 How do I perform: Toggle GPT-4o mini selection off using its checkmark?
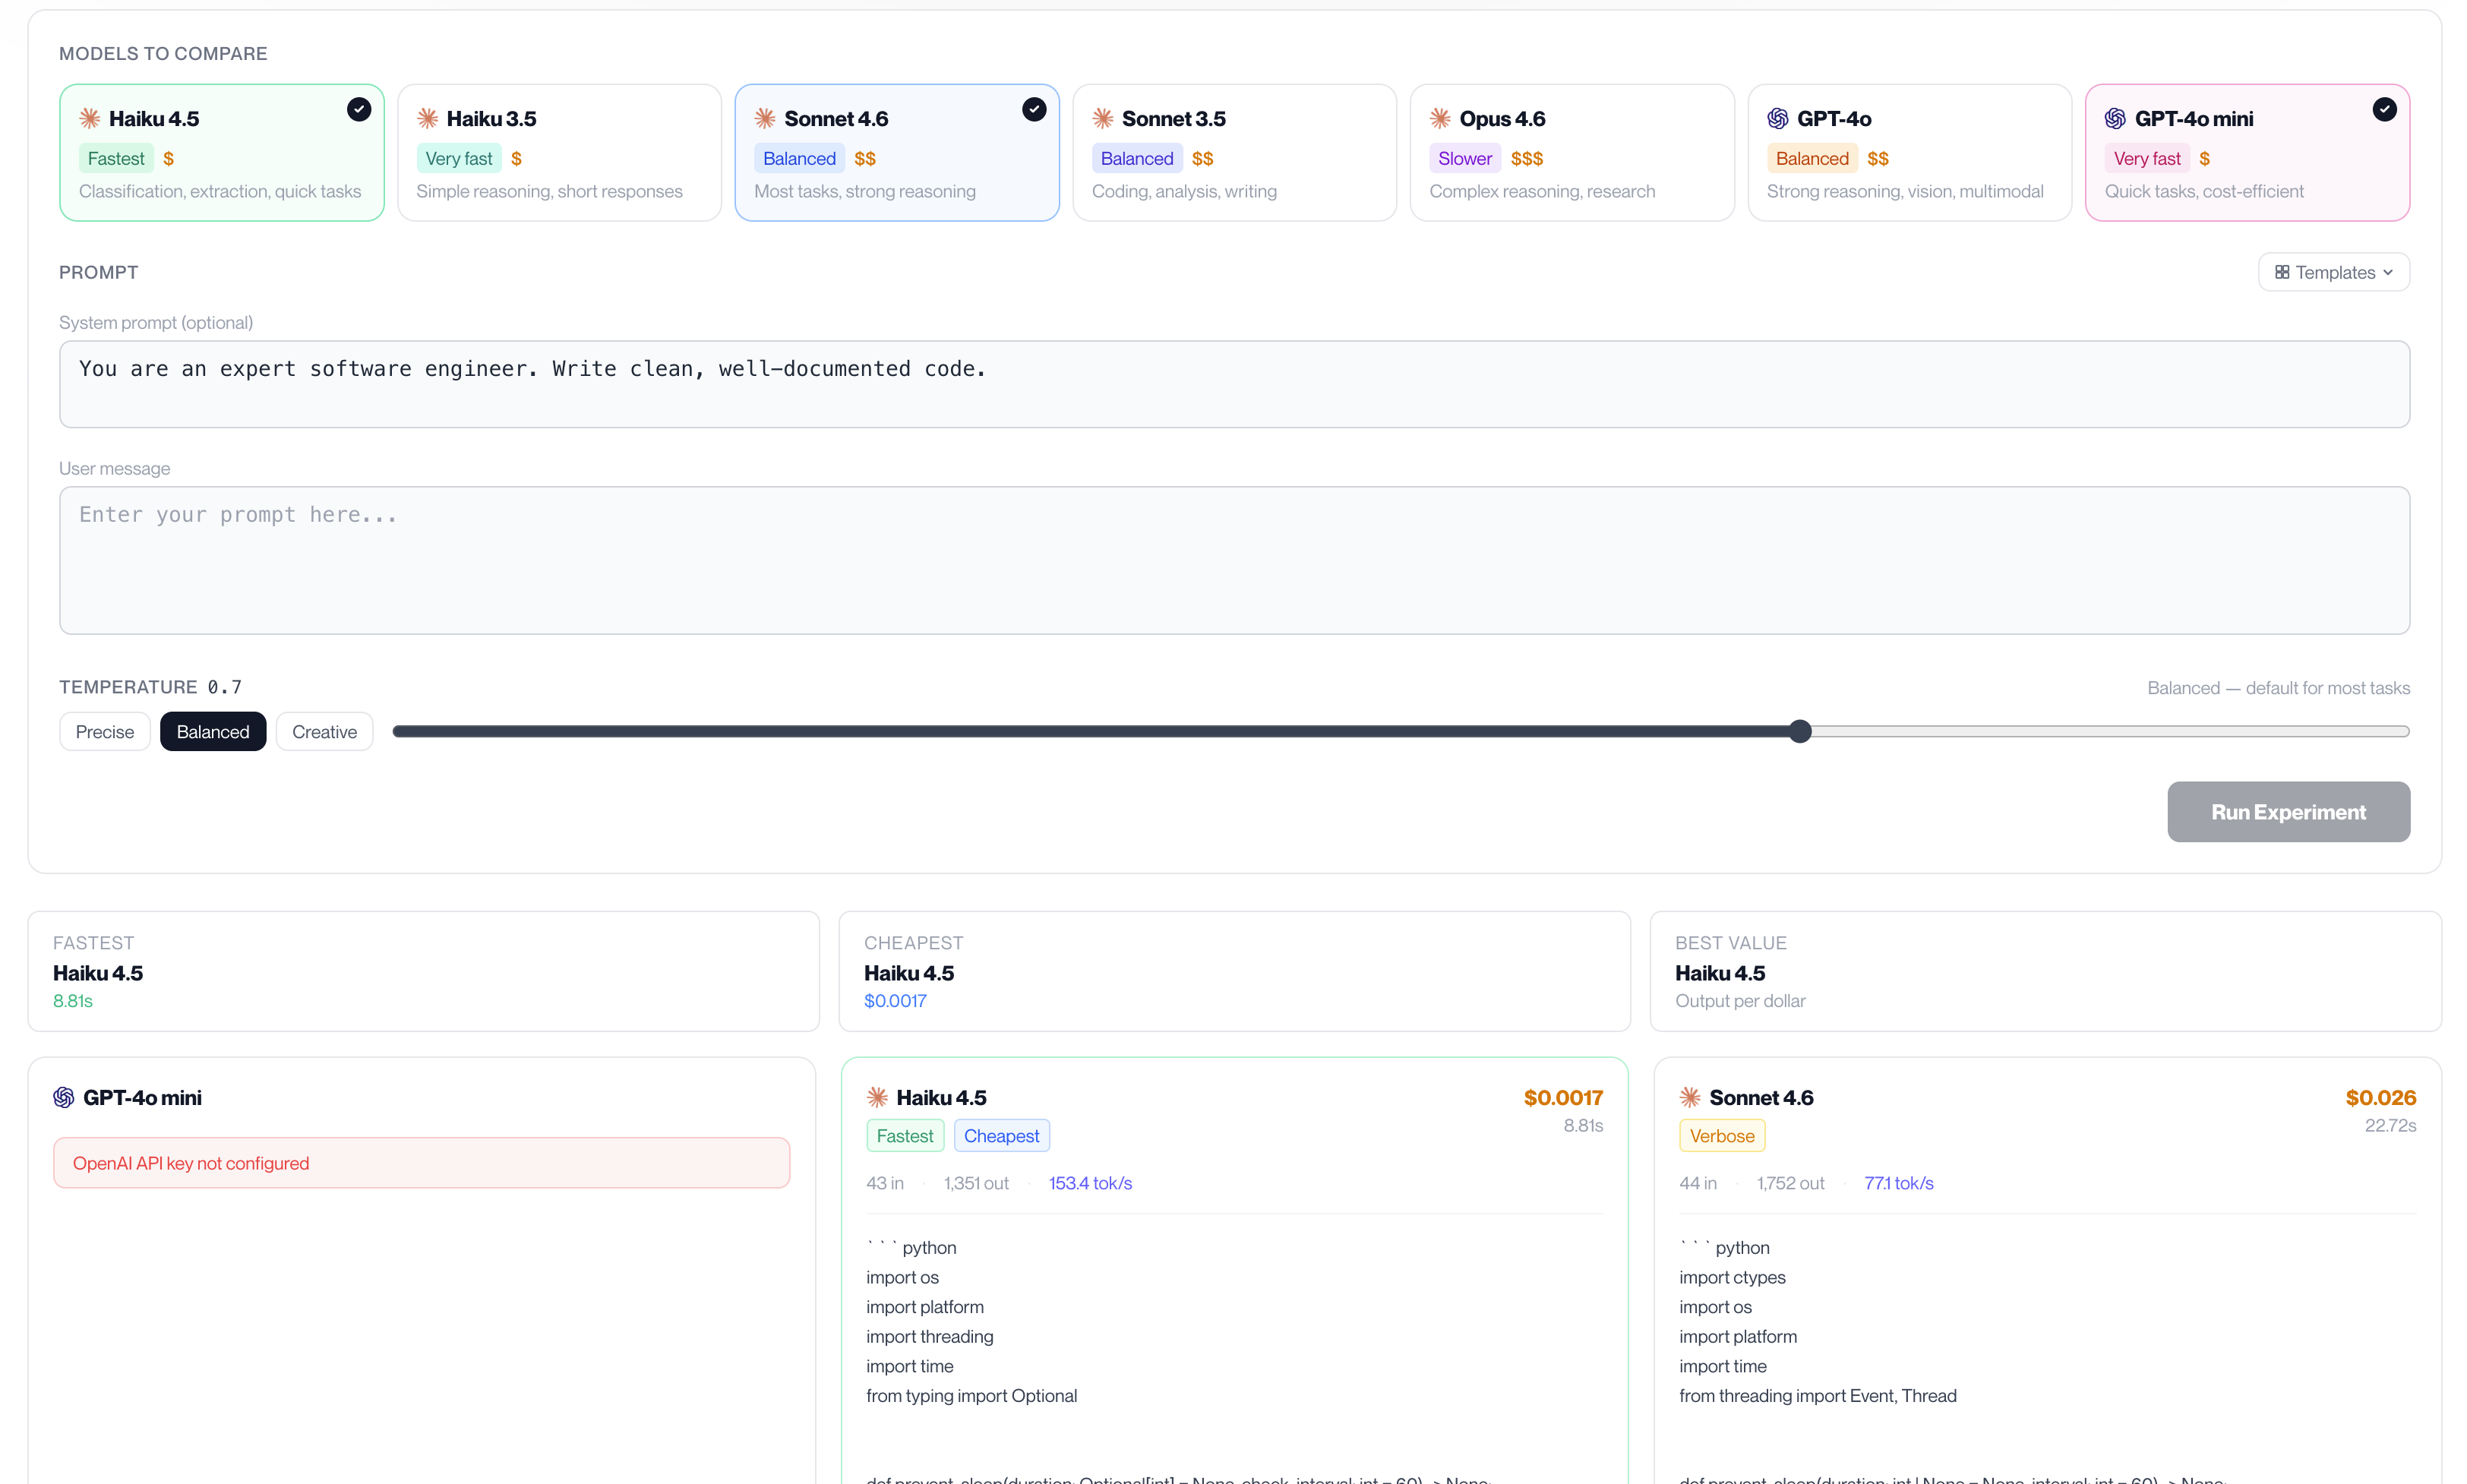pyautogui.click(x=2385, y=109)
